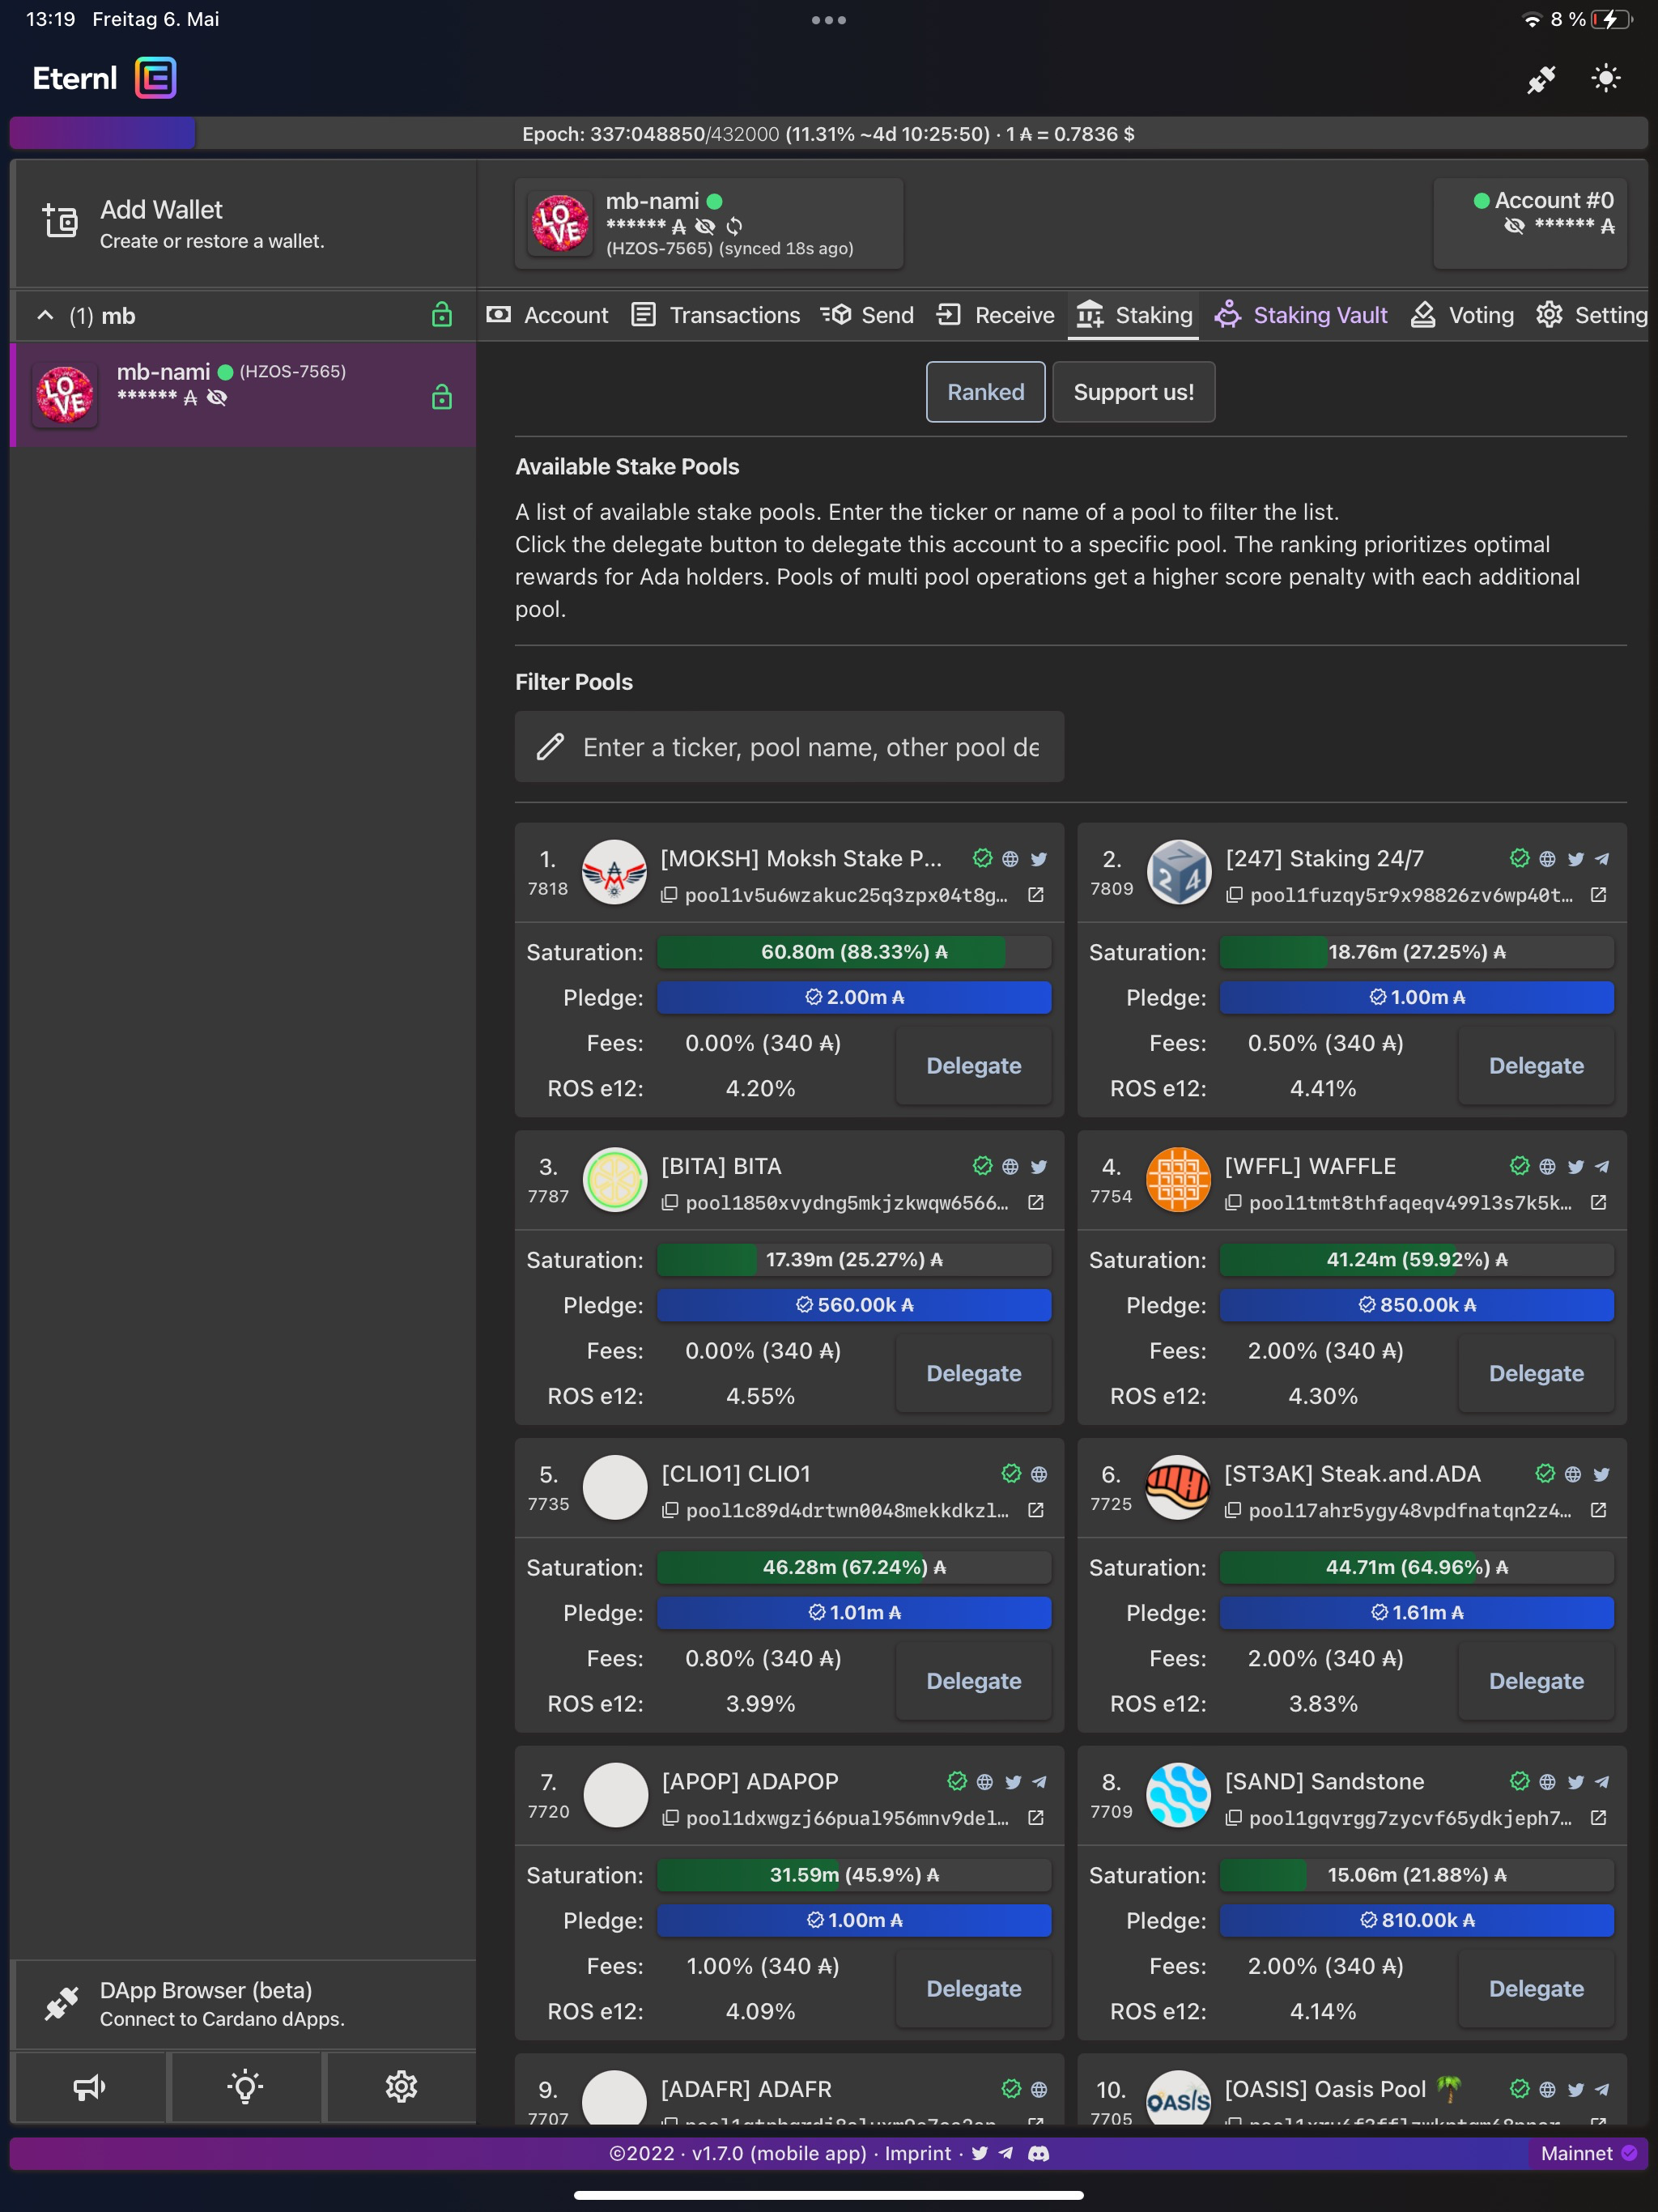The image size is (1658, 2212).
Task: Open the 247 pool external link icon
Action: (1599, 895)
